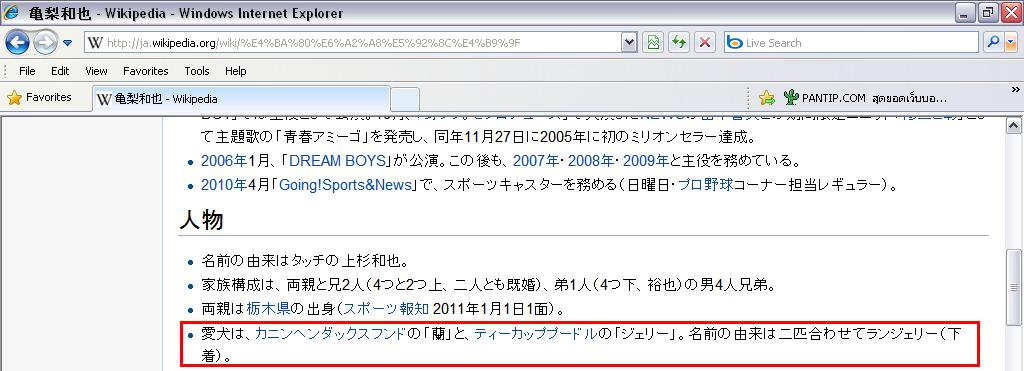Click the page scrollbar up arrow
1024x371 pixels.
1013,125
